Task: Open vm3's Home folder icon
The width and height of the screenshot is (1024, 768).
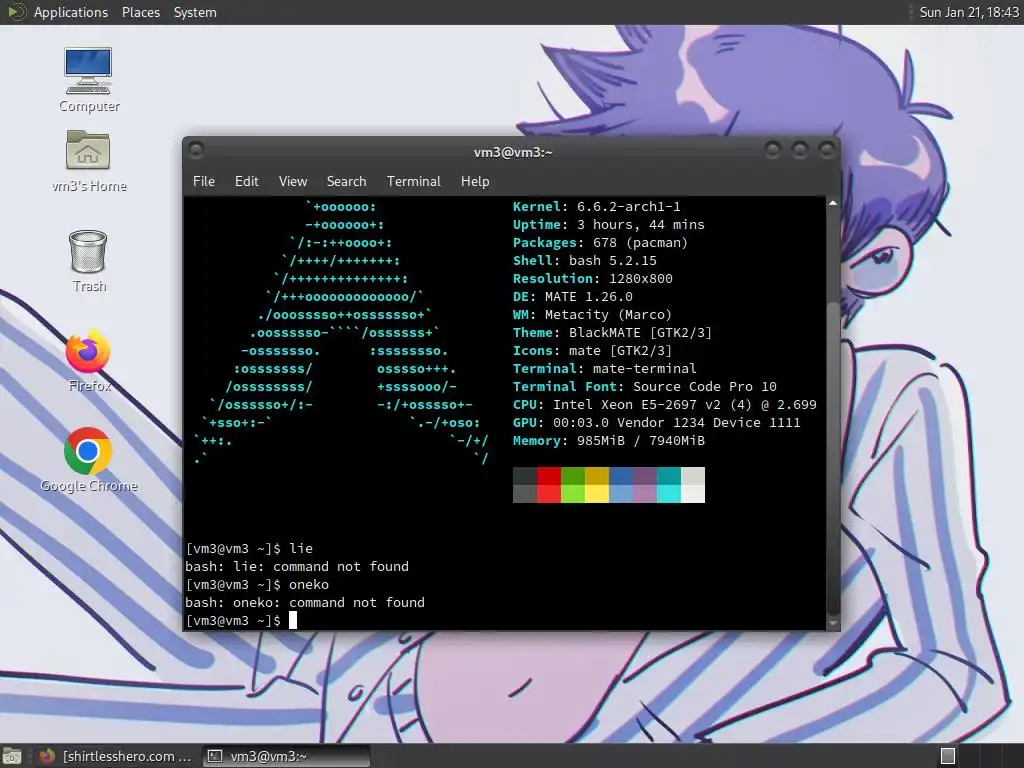Action: 88,160
